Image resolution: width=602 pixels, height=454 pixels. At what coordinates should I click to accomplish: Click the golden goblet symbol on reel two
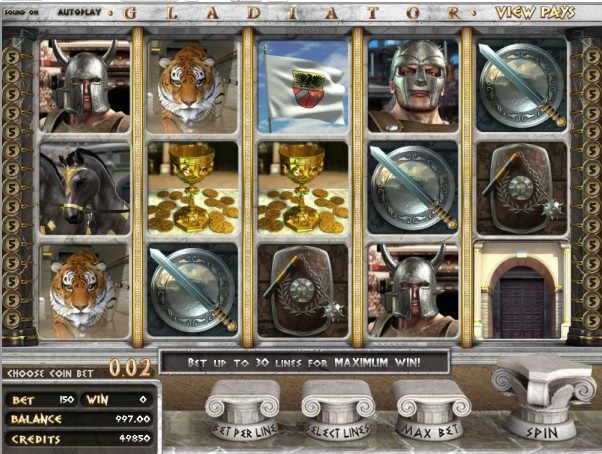(x=193, y=188)
